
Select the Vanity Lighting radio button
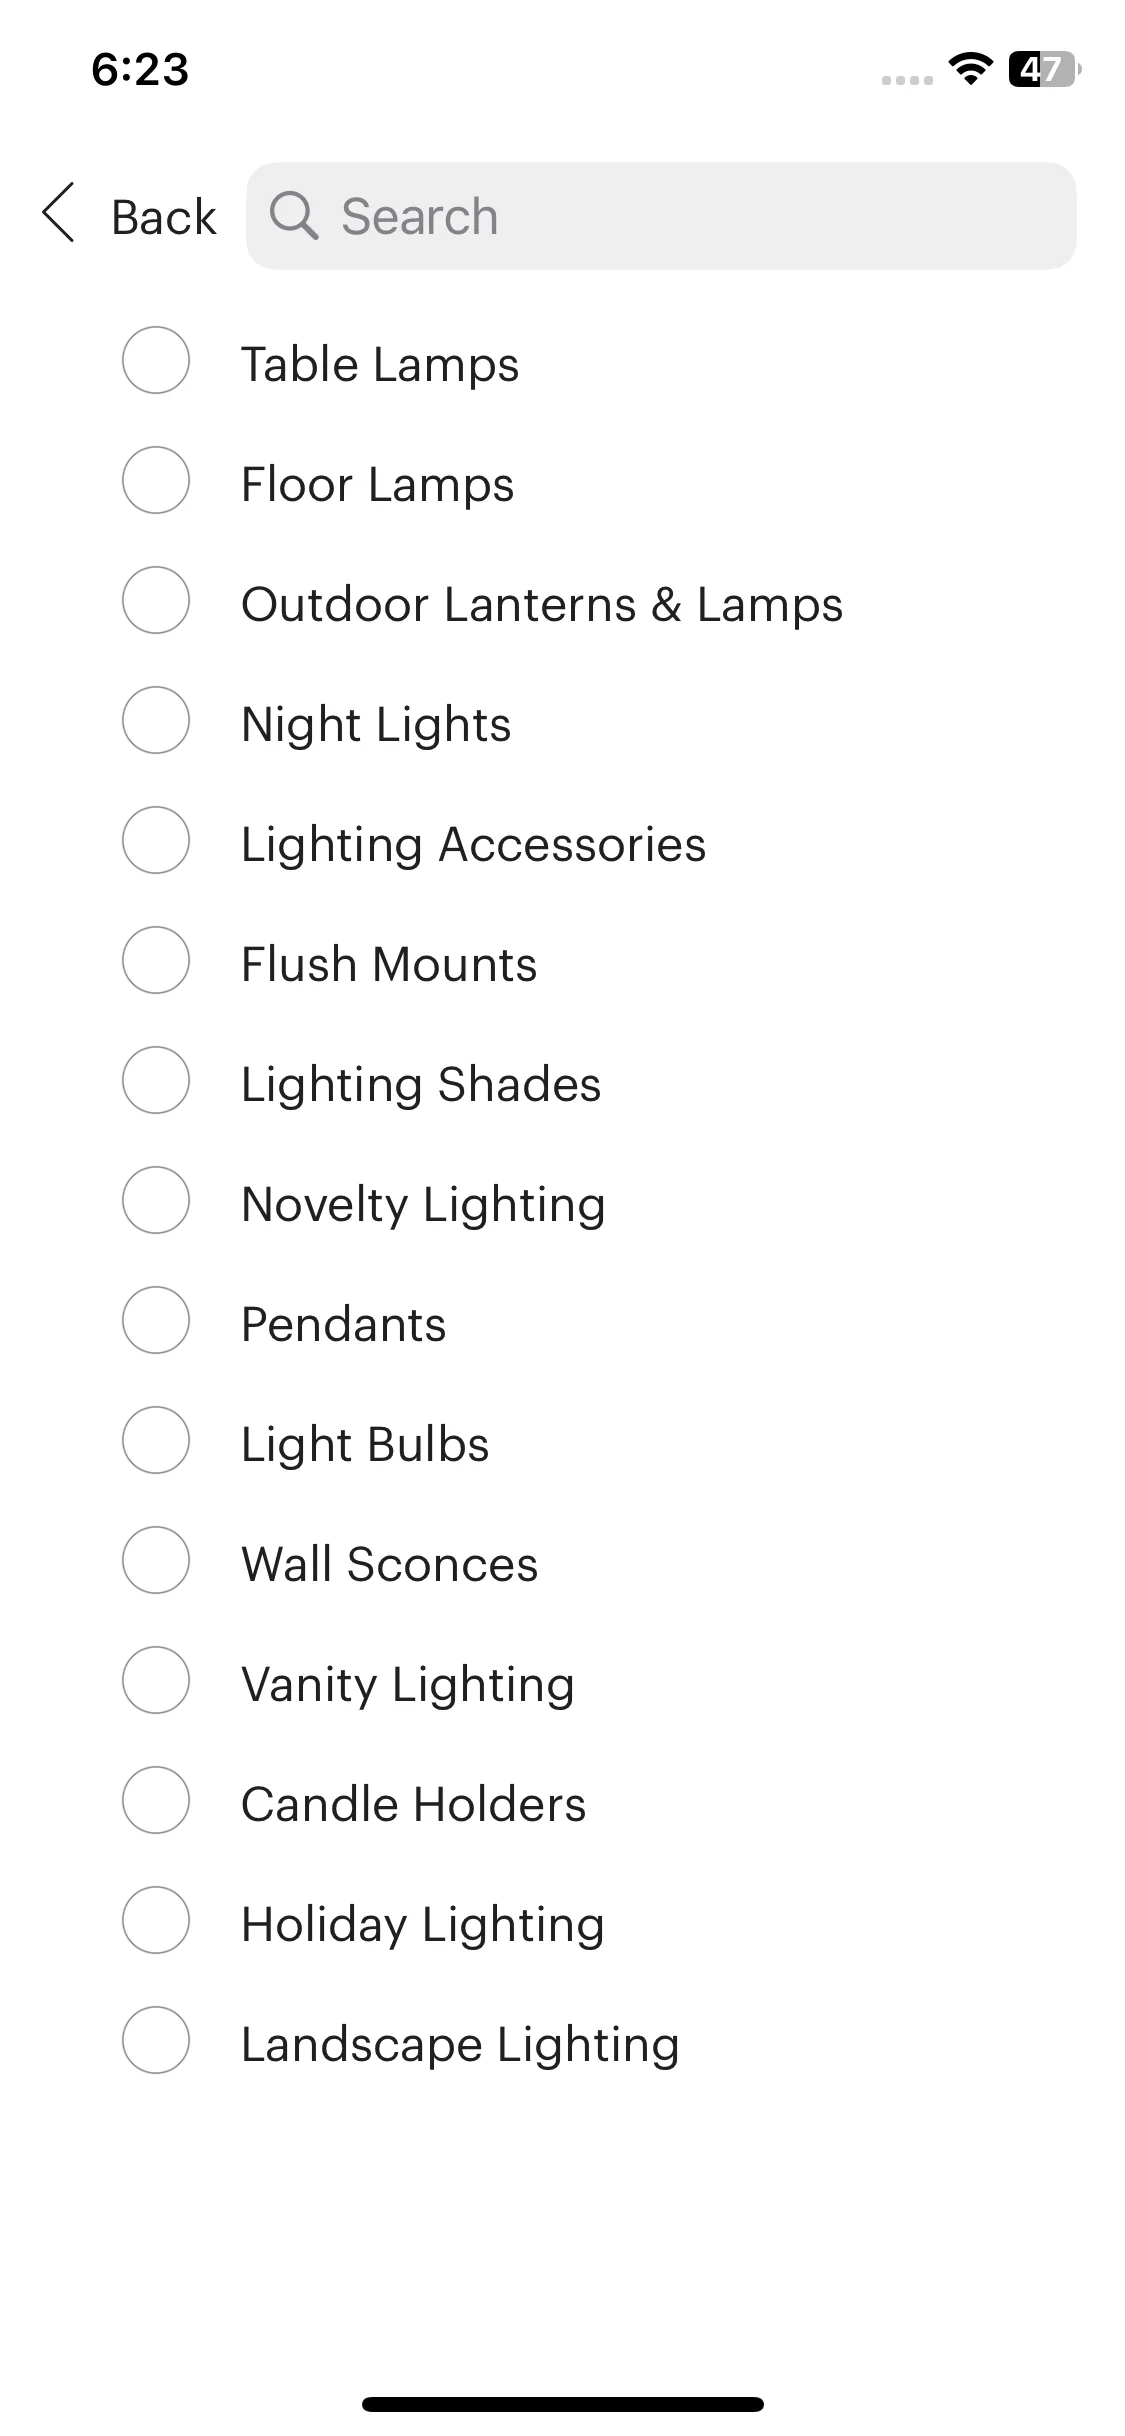156,1680
